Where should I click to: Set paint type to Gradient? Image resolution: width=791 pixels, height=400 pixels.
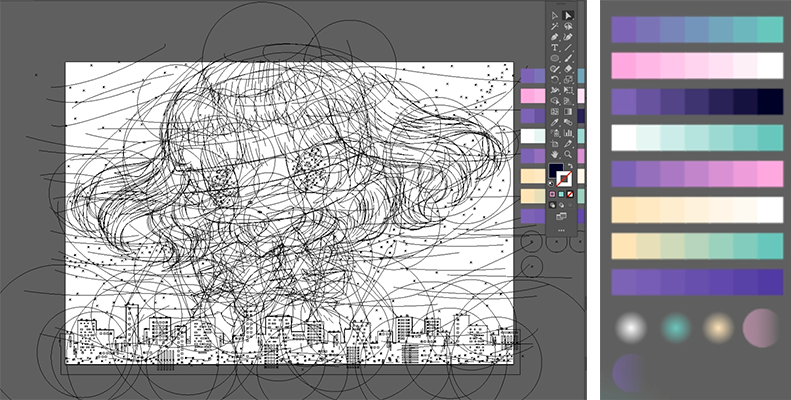click(x=561, y=194)
